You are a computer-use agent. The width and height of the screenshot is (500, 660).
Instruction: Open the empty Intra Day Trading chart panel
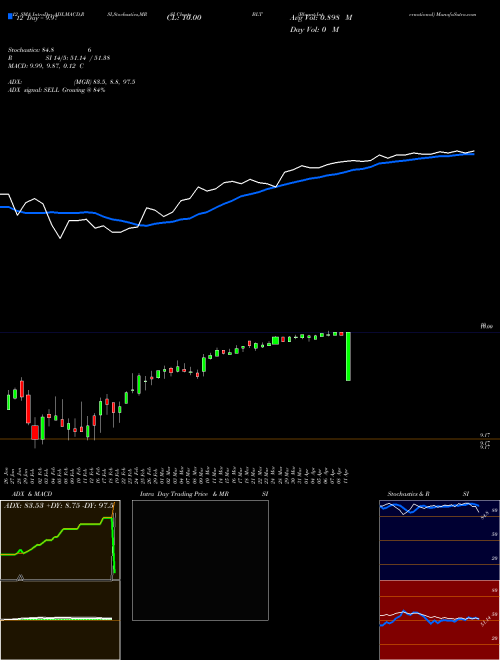coord(200,560)
